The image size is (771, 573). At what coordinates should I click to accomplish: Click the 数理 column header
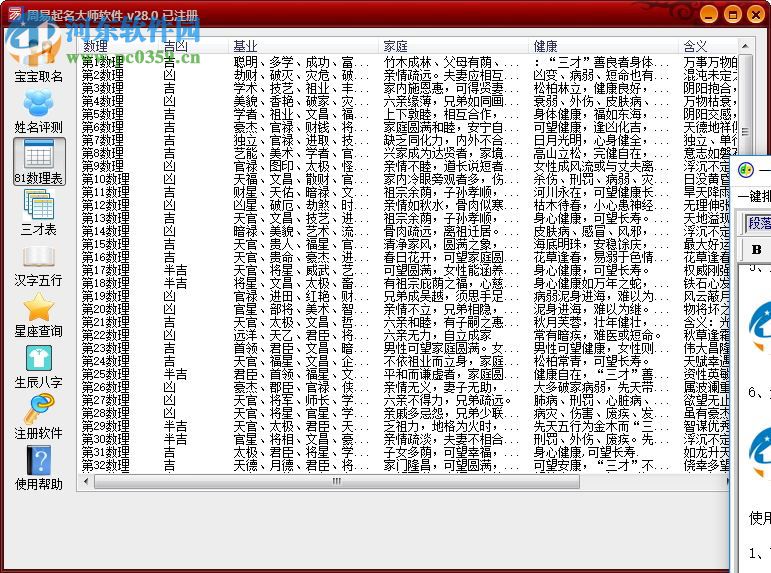click(120, 46)
